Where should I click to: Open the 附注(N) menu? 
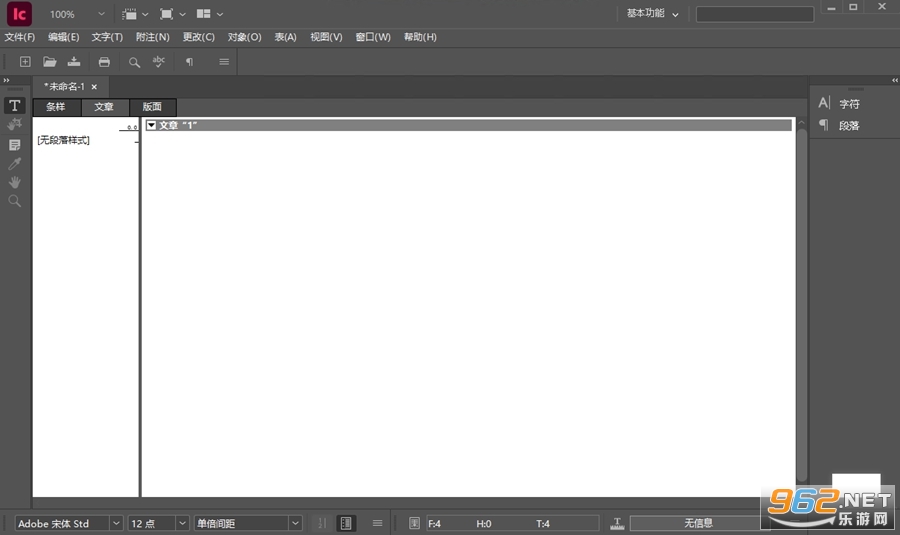[153, 37]
